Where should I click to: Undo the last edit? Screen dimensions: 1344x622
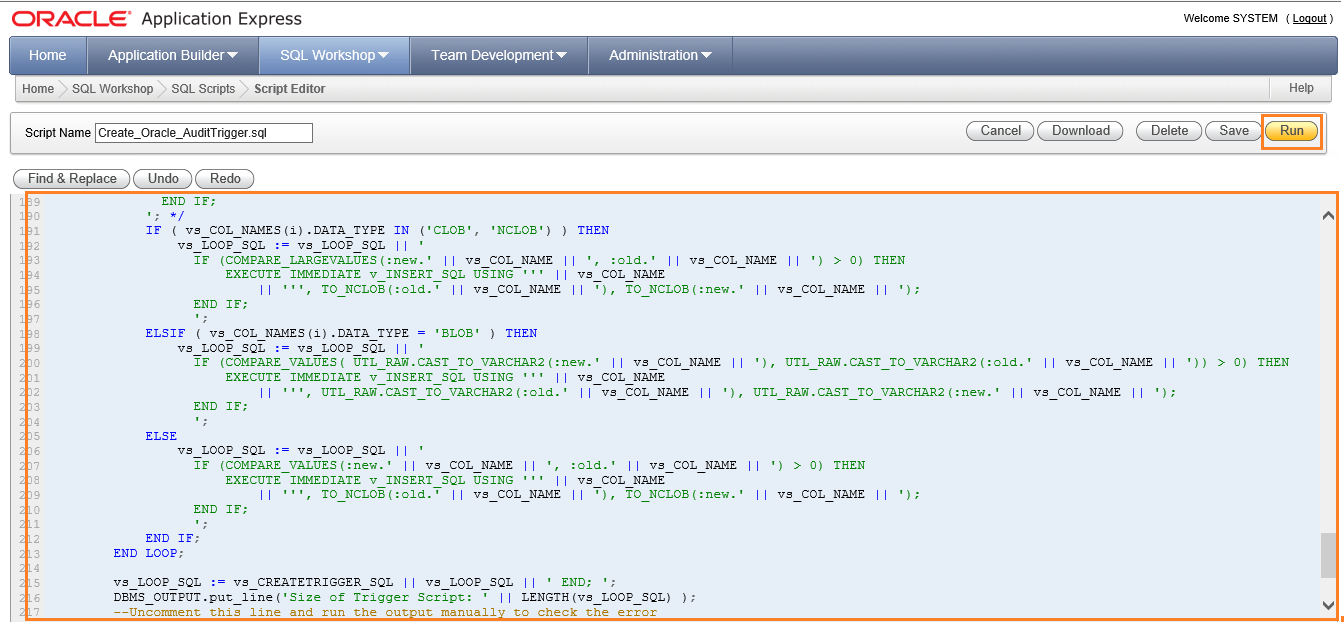(x=163, y=179)
